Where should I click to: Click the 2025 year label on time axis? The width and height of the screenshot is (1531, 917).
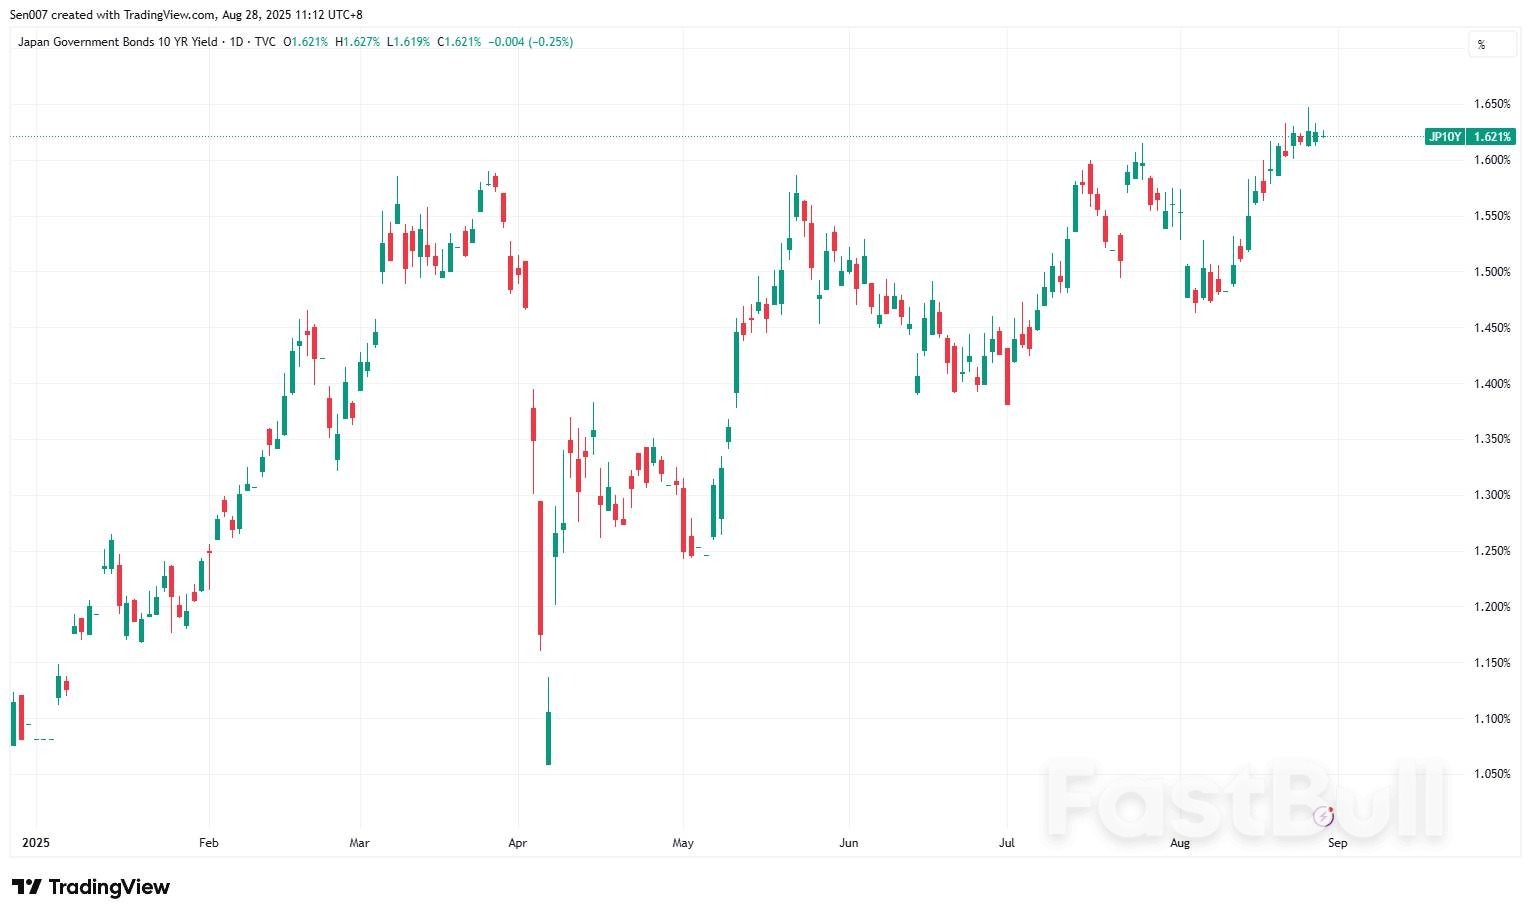(x=36, y=843)
